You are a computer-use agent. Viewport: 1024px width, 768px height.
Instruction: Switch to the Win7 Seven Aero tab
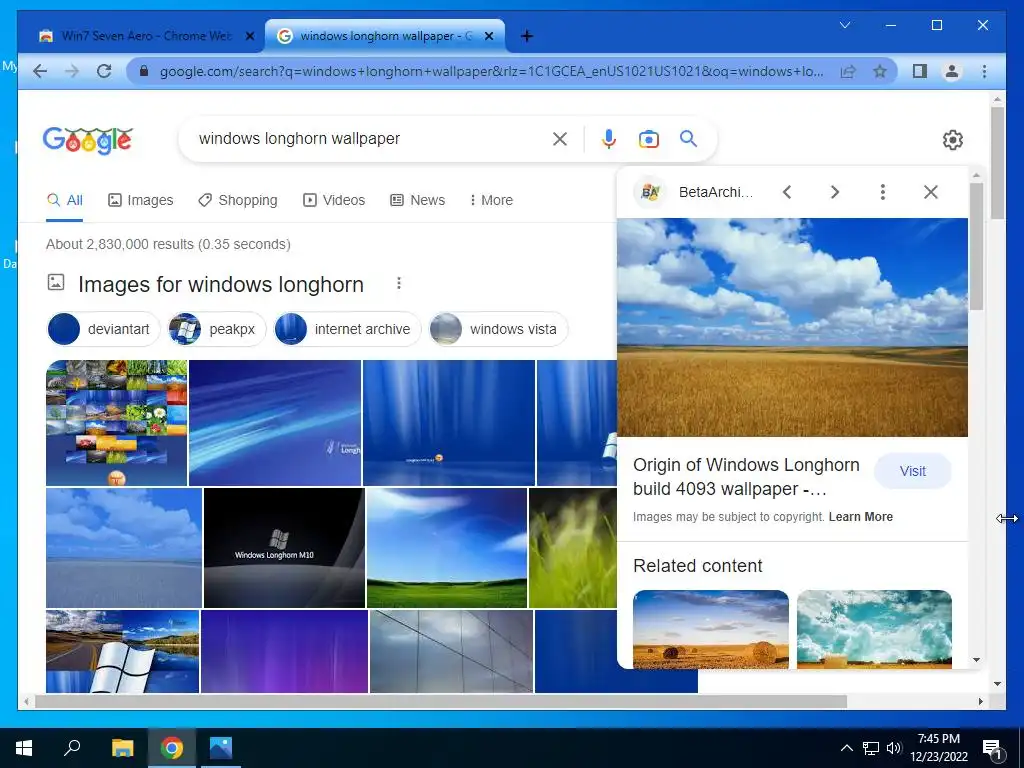click(x=146, y=36)
